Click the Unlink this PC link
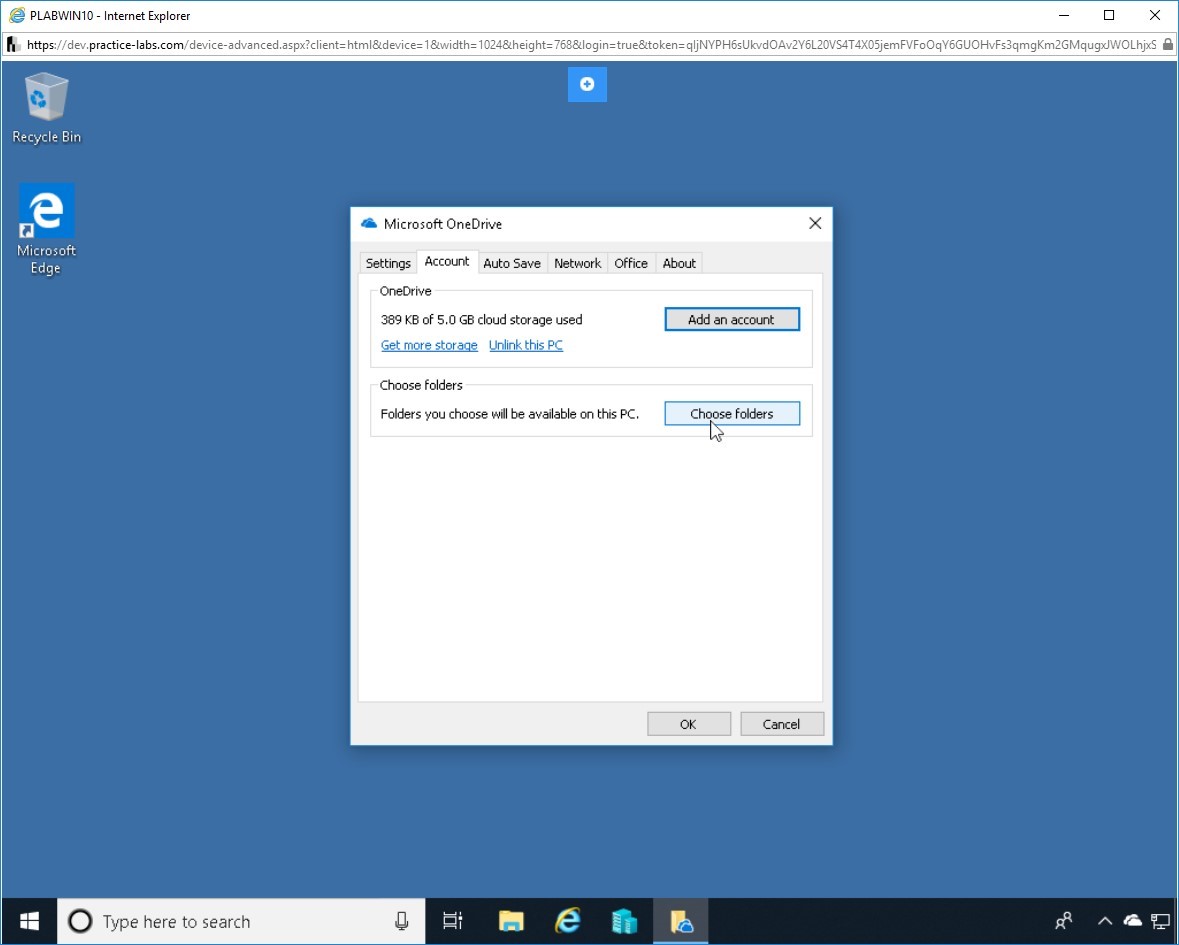 (x=526, y=345)
